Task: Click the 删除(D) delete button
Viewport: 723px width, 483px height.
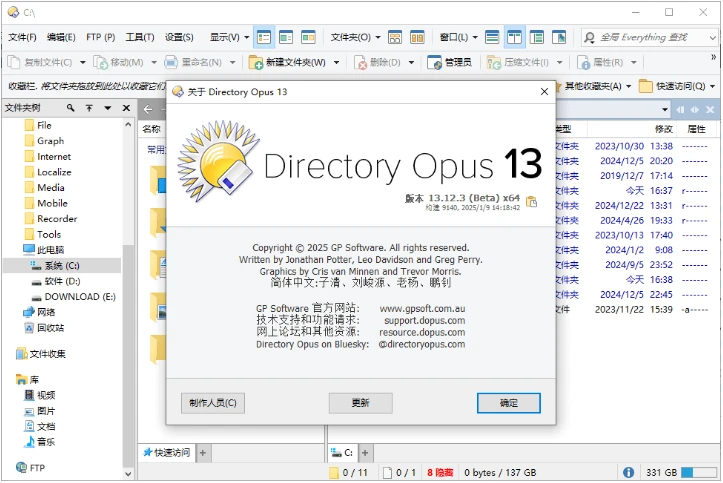Action: [377, 62]
